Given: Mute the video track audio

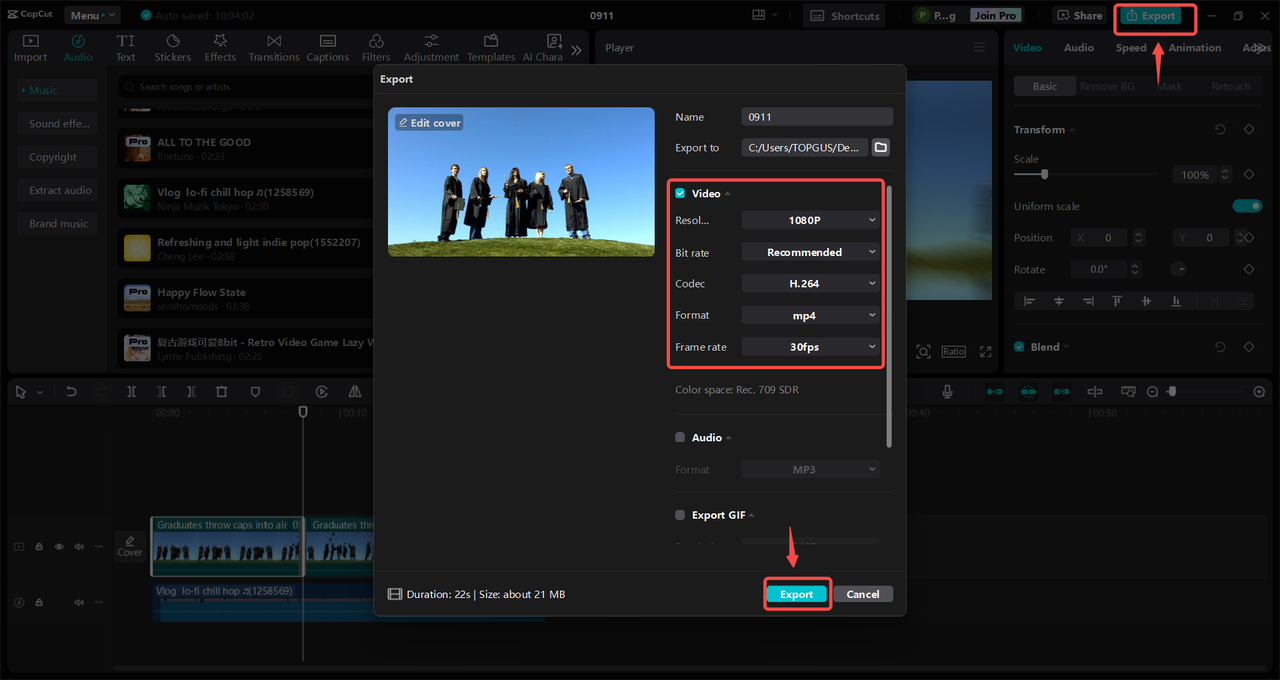Looking at the screenshot, I should click(78, 547).
